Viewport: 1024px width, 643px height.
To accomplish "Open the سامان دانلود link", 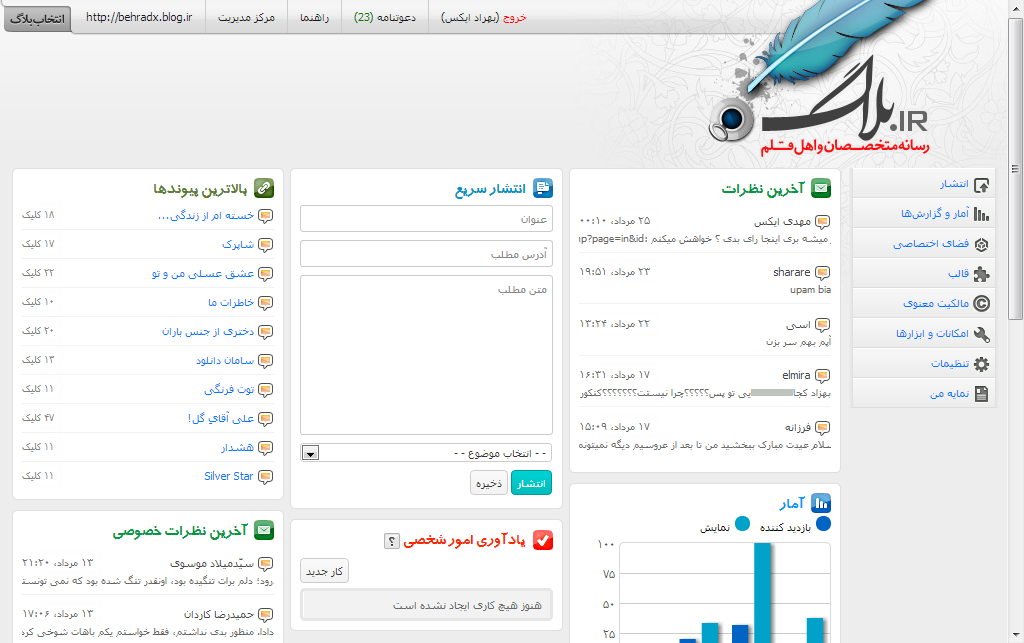I will pyautogui.click(x=225, y=360).
